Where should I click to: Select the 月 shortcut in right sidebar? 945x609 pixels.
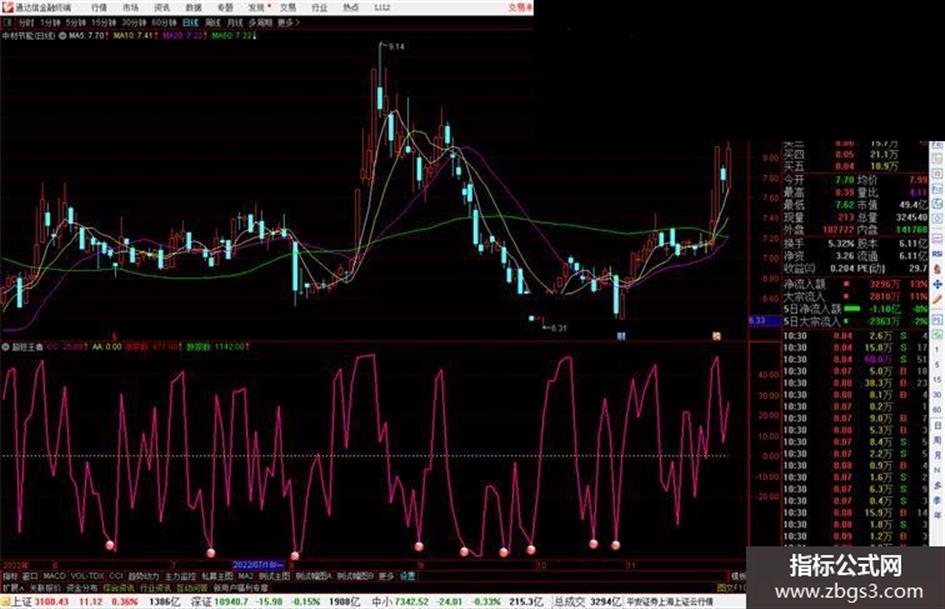[937, 455]
